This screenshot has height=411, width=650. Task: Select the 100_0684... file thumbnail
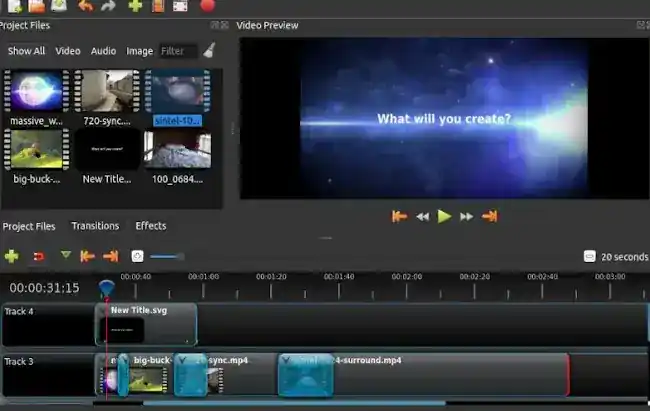(177, 149)
